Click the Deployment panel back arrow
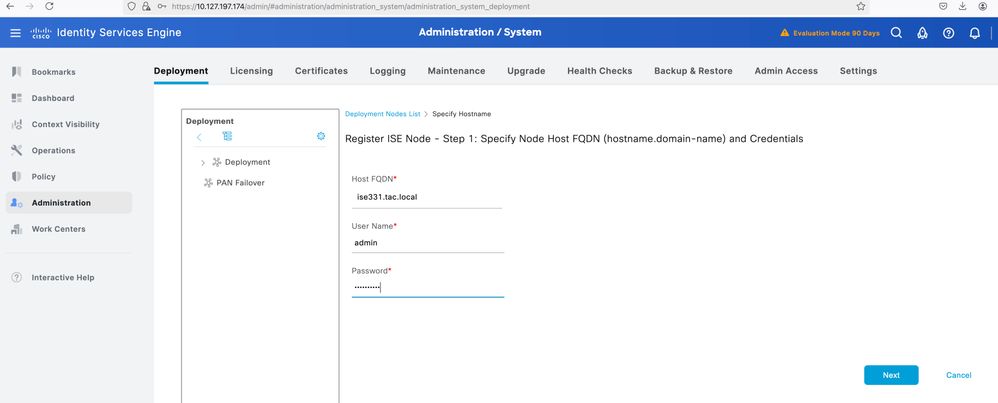Screen dimensions: 998x403 tap(199, 137)
